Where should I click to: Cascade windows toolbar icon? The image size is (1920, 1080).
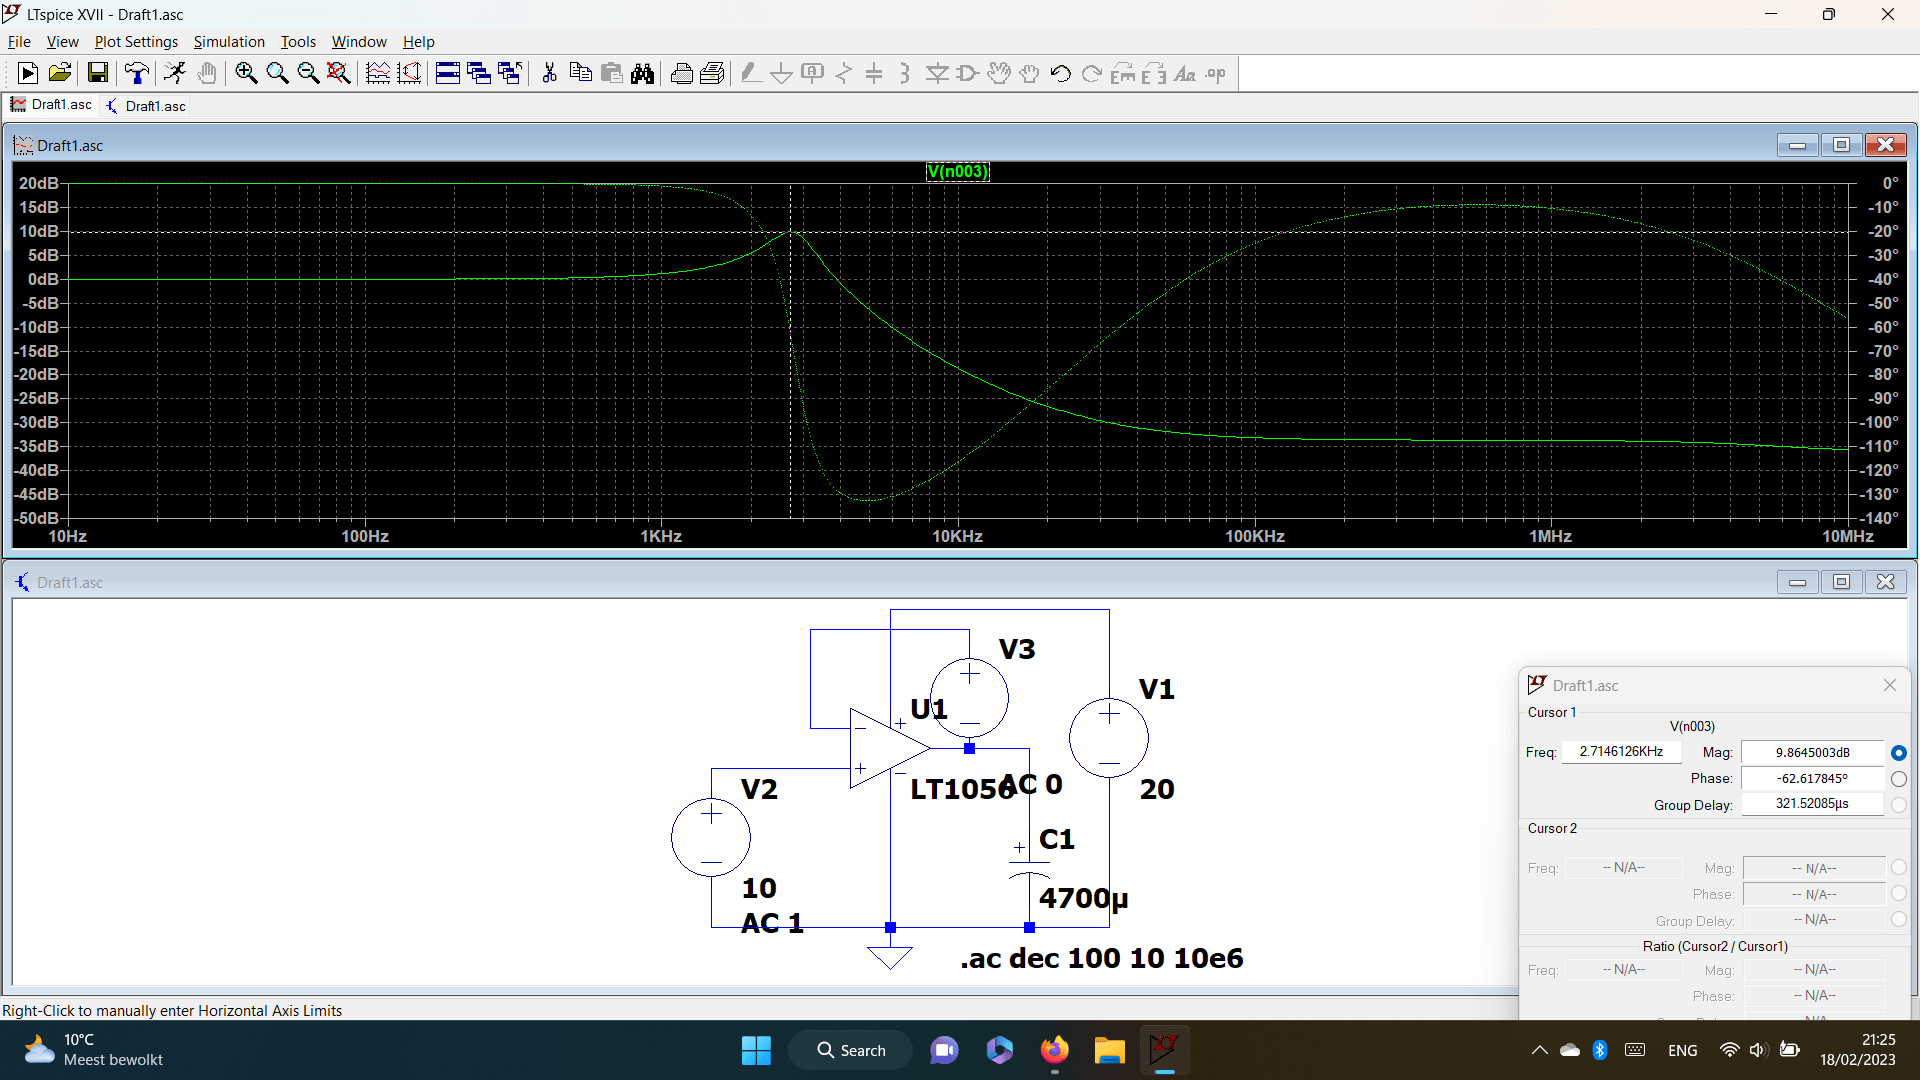(x=479, y=73)
